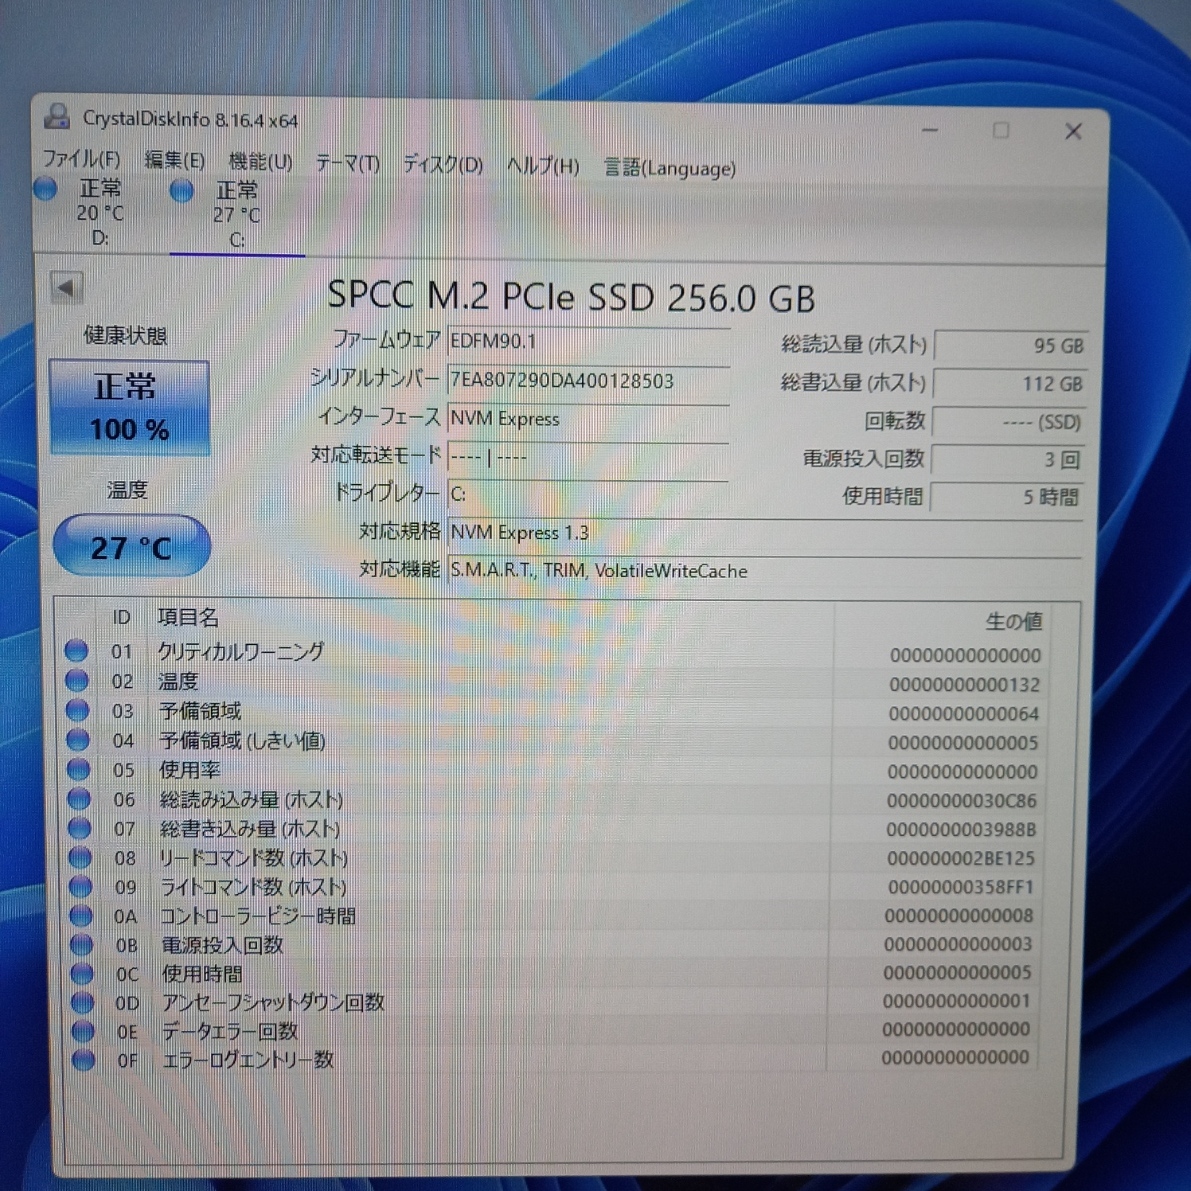Screen dimensions: 1191x1191
Task: Click total host writes value 112 GB
Action: coord(1010,384)
